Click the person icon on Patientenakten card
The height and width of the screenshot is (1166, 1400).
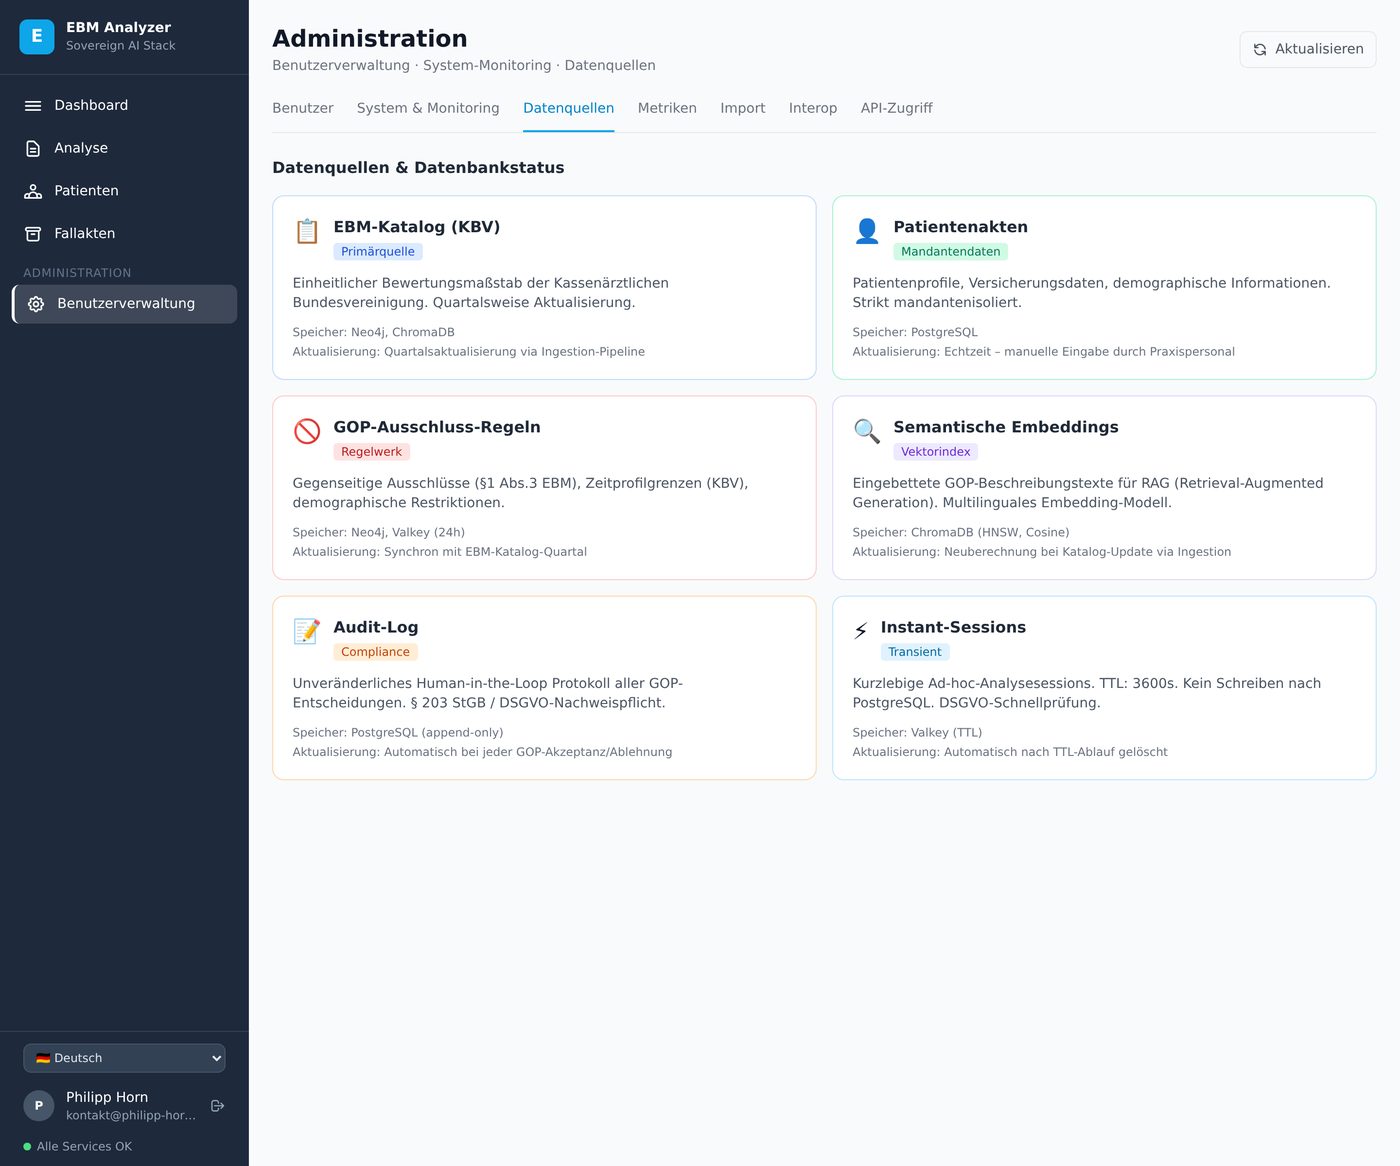pyautogui.click(x=867, y=231)
